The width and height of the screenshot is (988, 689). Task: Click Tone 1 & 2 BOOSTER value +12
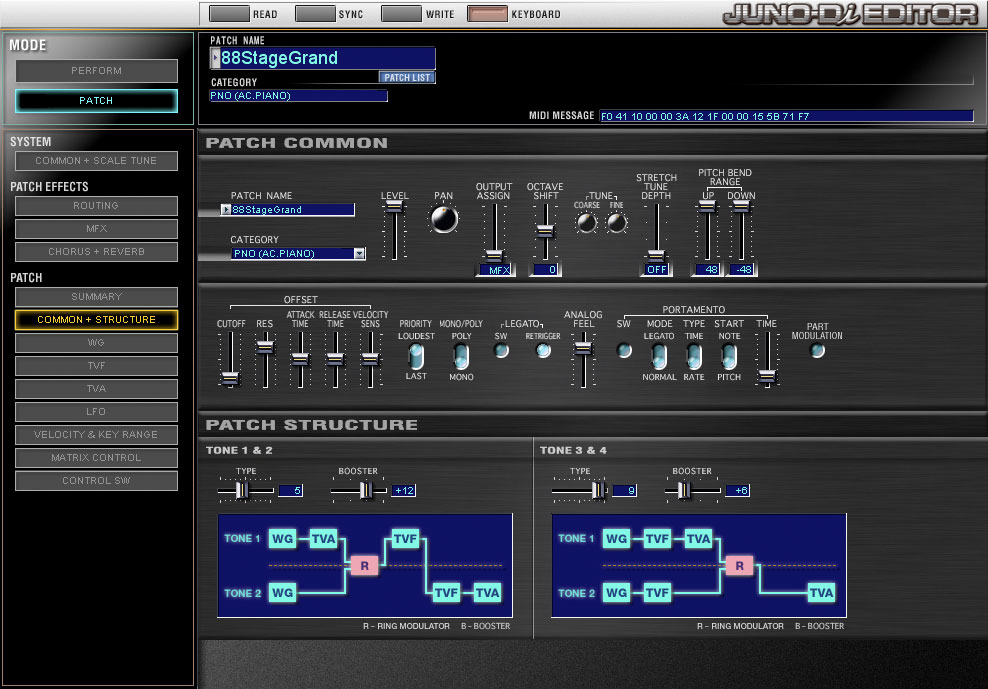tap(404, 490)
